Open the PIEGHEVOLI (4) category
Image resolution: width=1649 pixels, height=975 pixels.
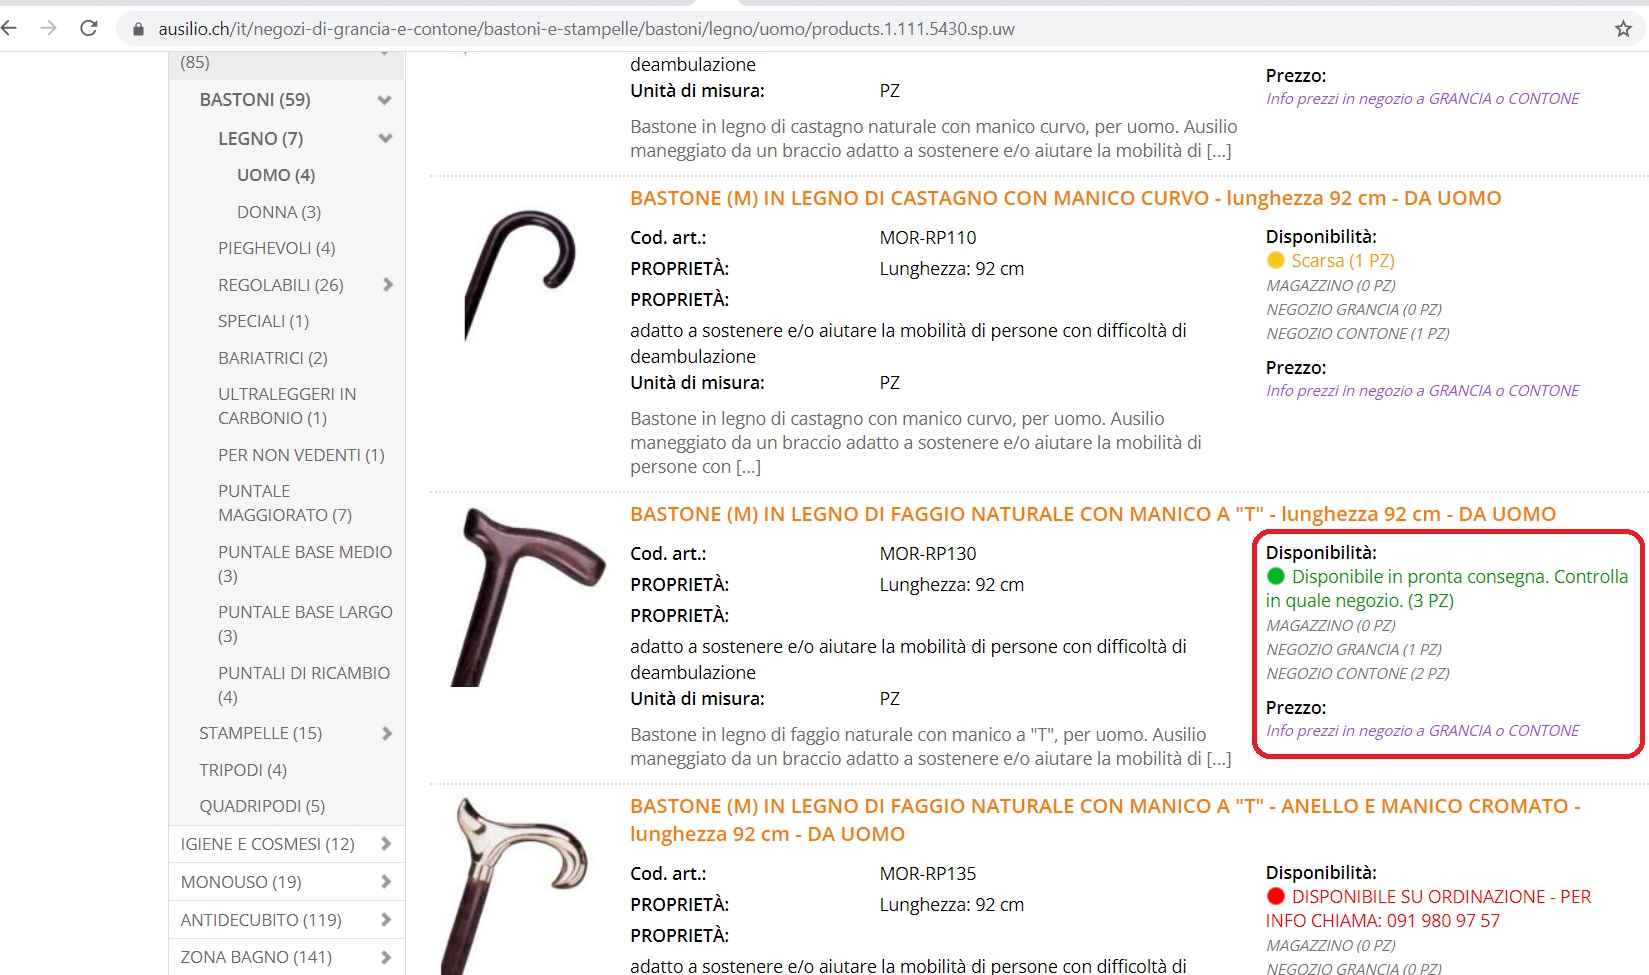pyautogui.click(x=277, y=248)
